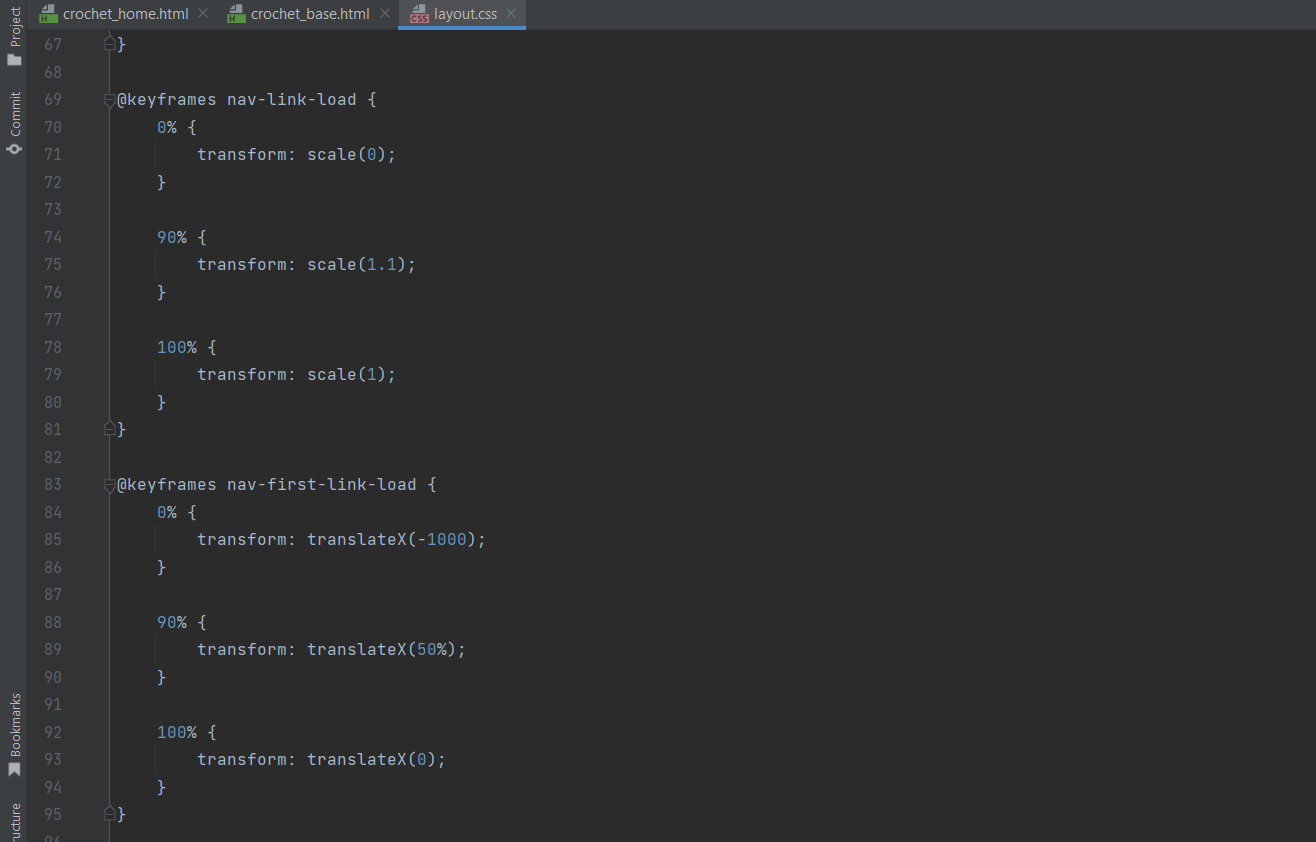Switch to the crochet_home.html tab
The height and width of the screenshot is (842, 1316).
coord(125,14)
